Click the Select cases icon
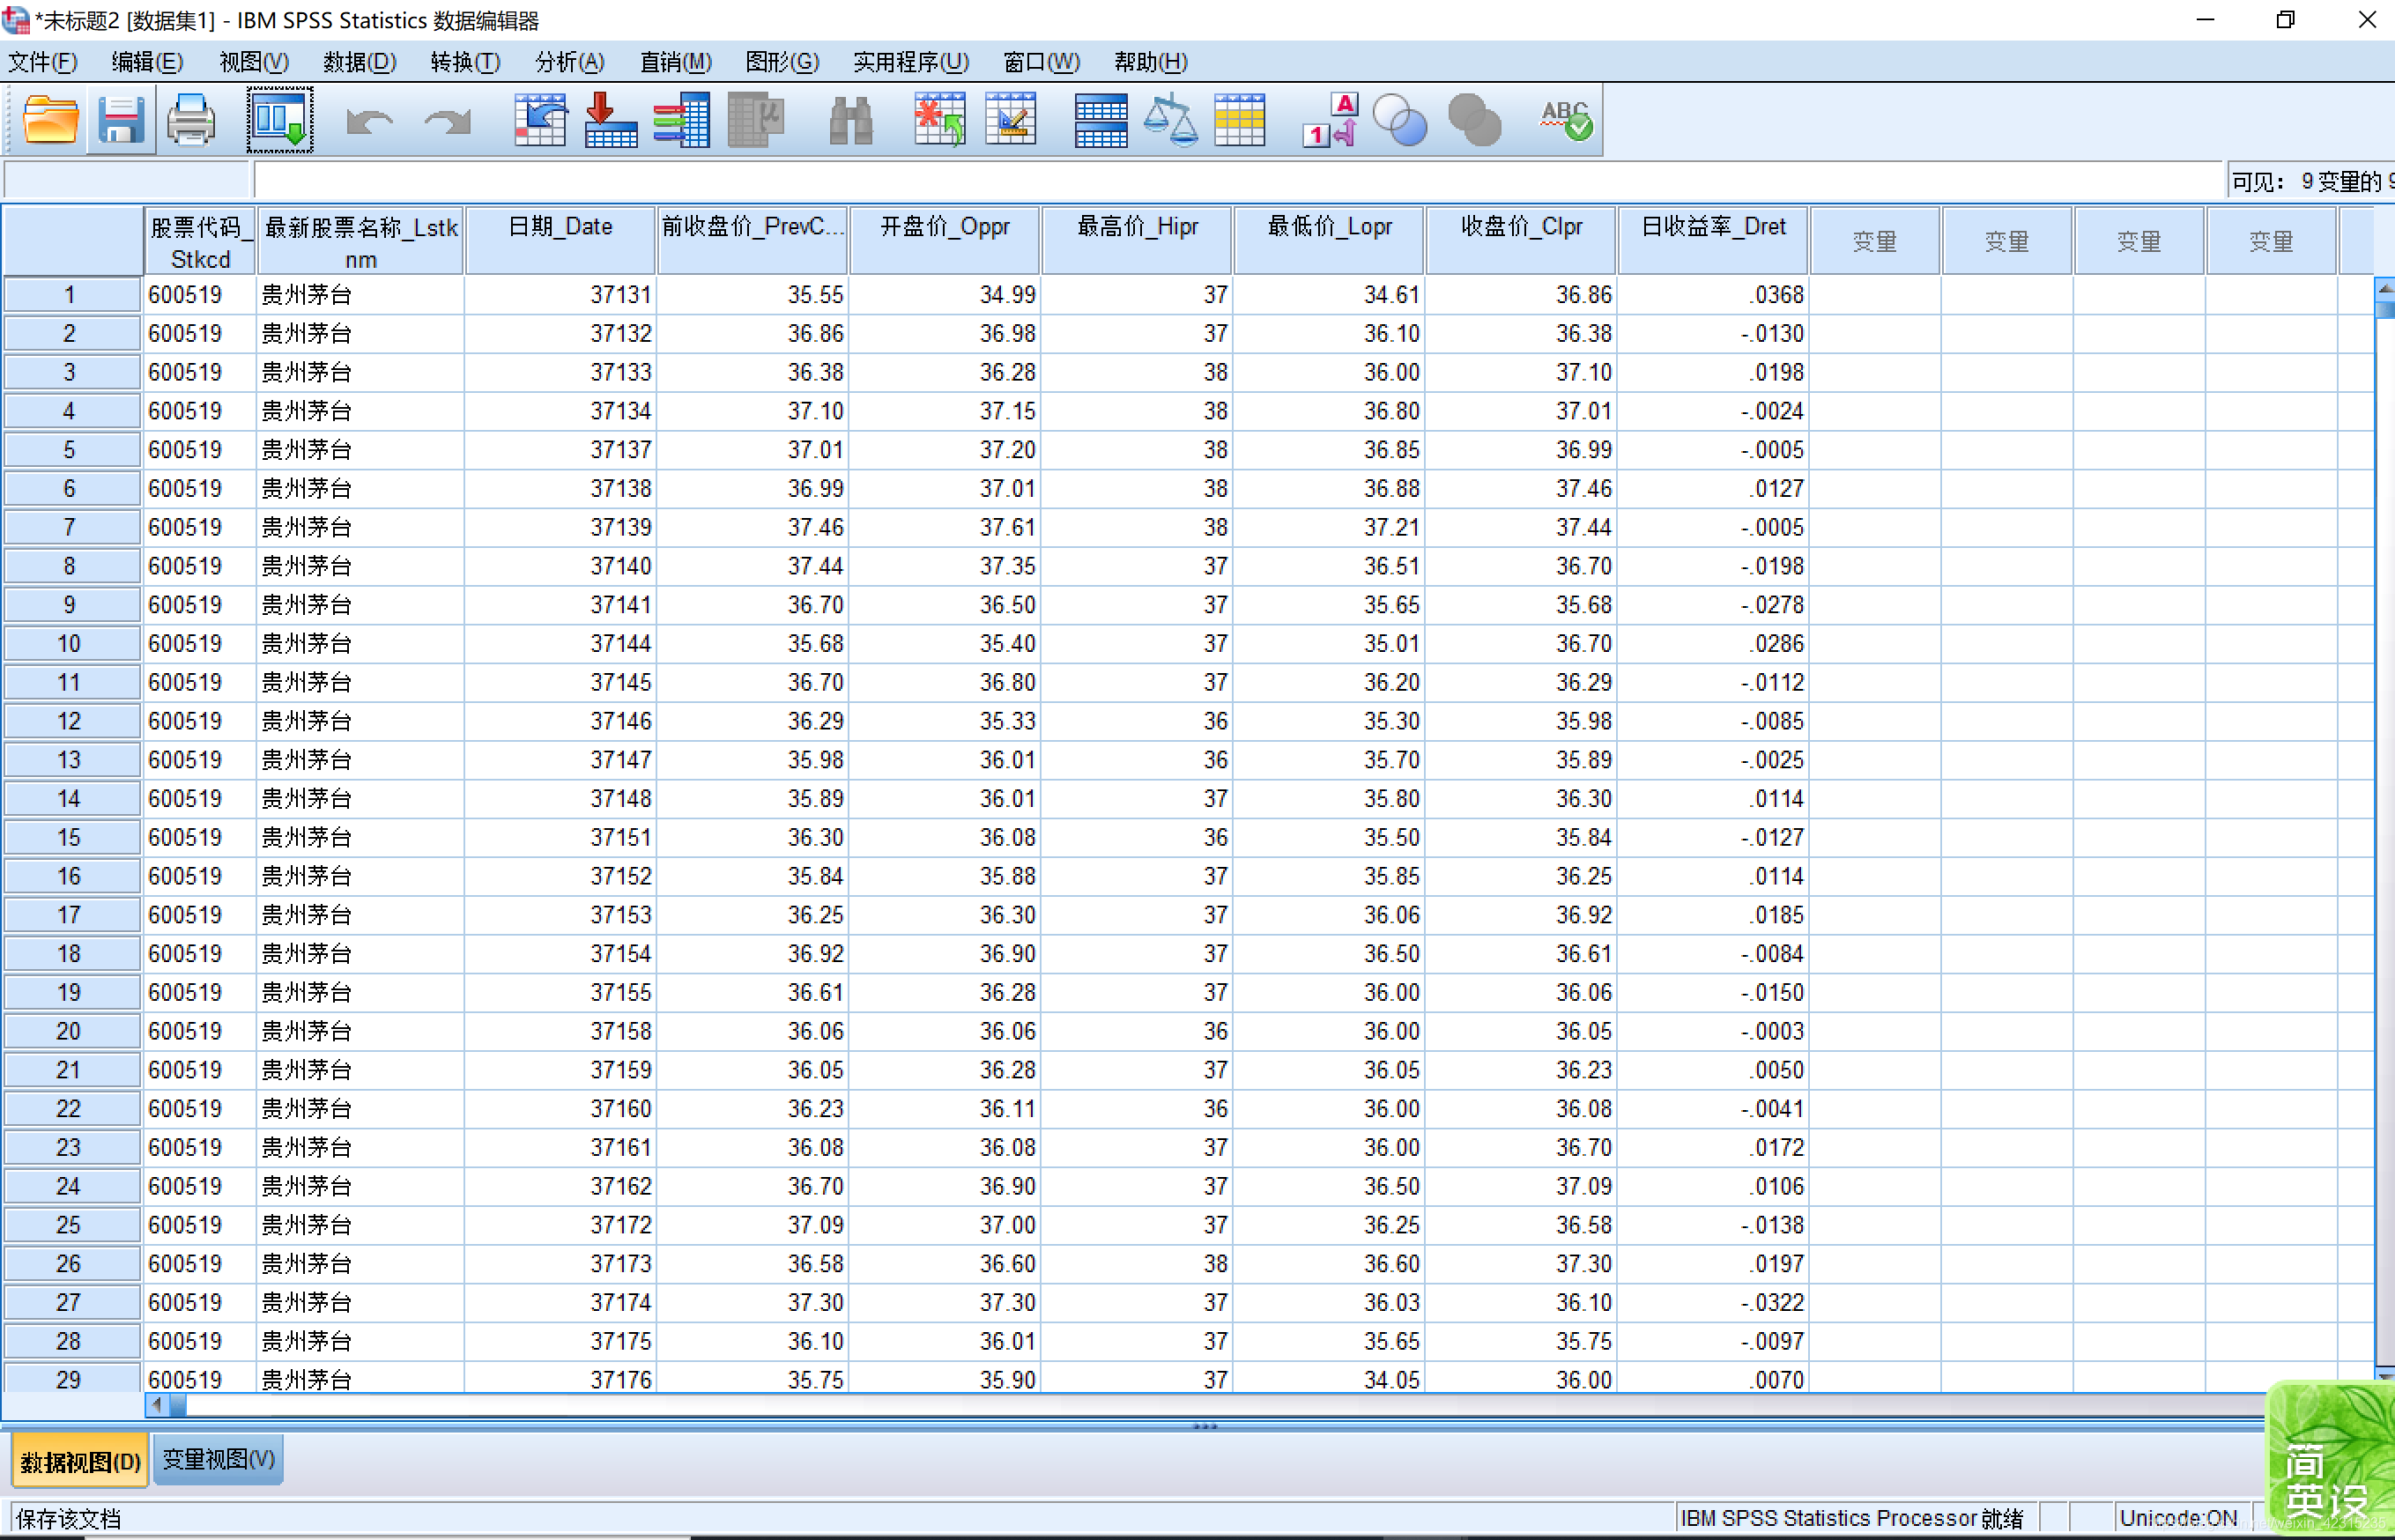 (x=1240, y=121)
